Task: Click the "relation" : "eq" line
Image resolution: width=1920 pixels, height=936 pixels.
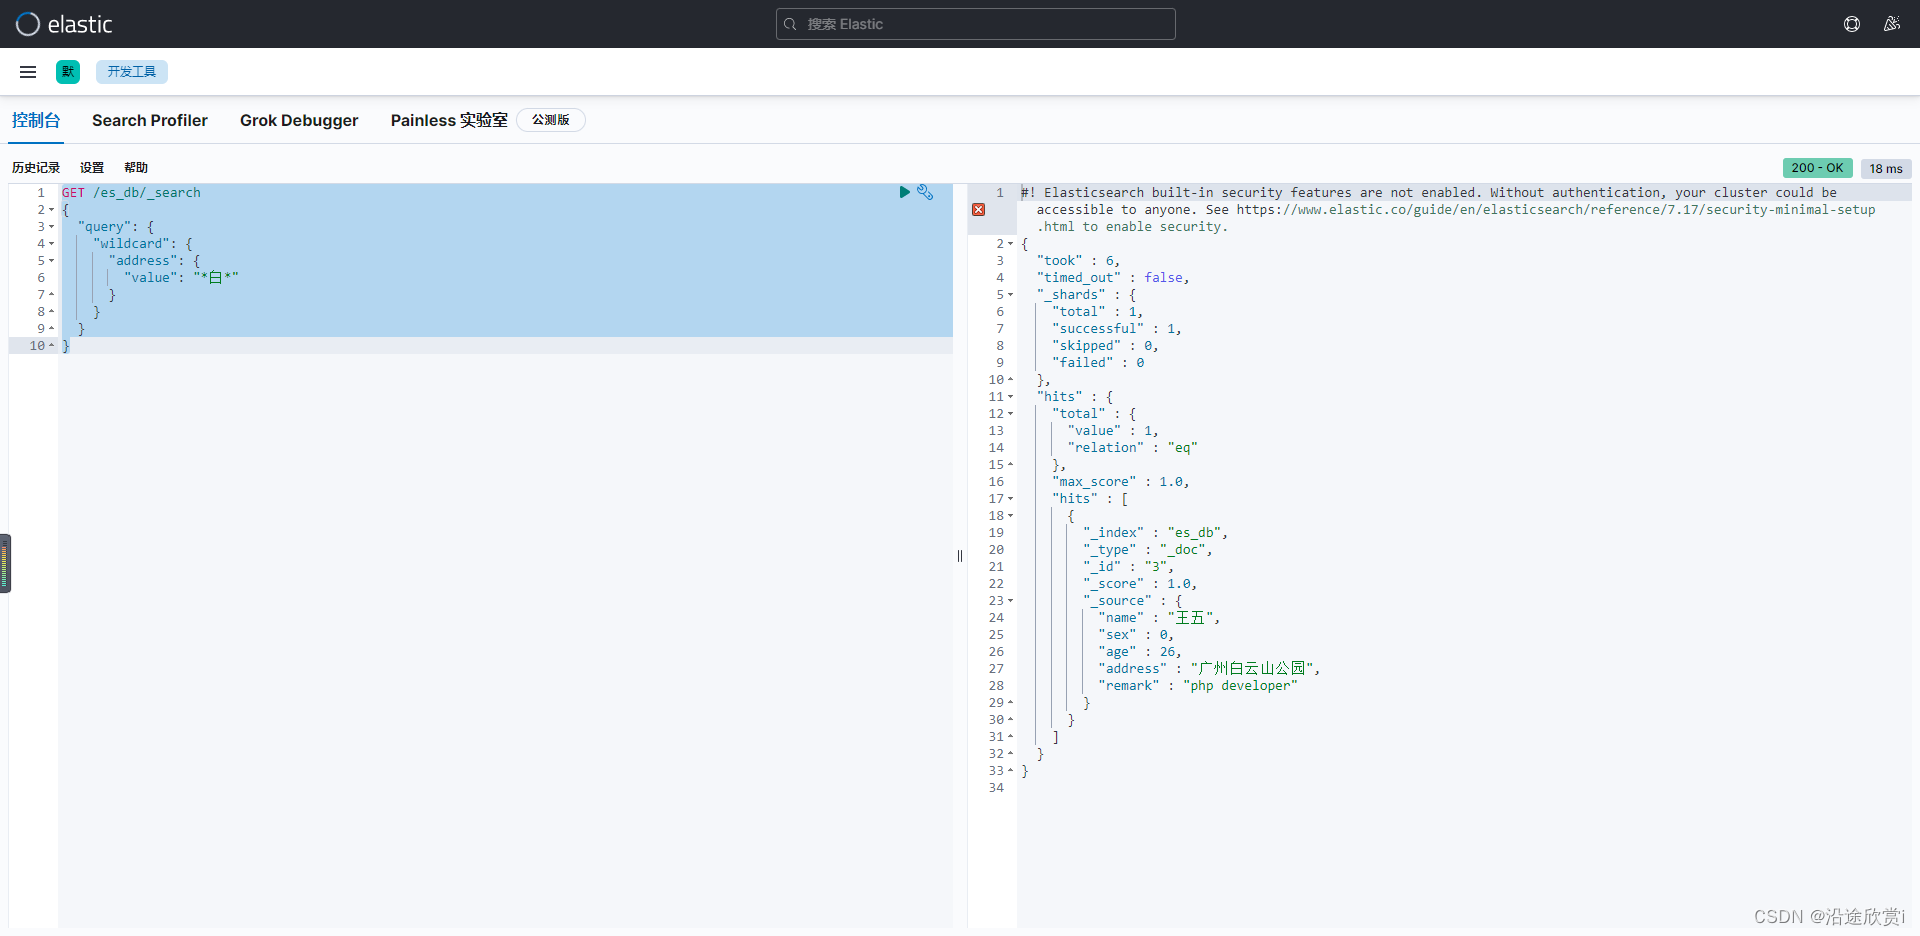Action: pyautogui.click(x=1132, y=448)
